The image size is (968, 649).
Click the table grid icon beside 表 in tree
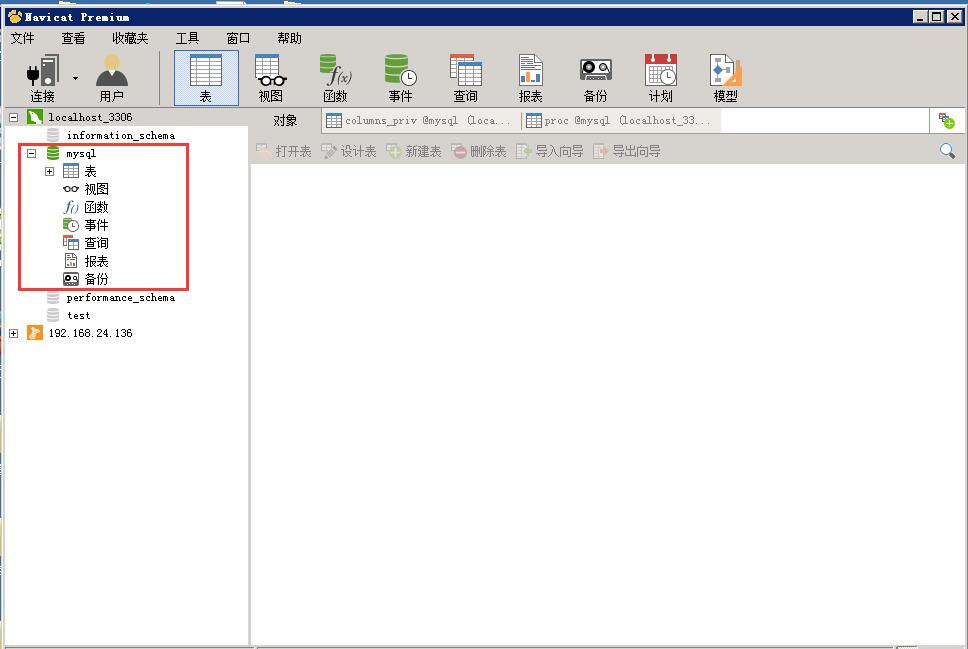click(x=71, y=171)
